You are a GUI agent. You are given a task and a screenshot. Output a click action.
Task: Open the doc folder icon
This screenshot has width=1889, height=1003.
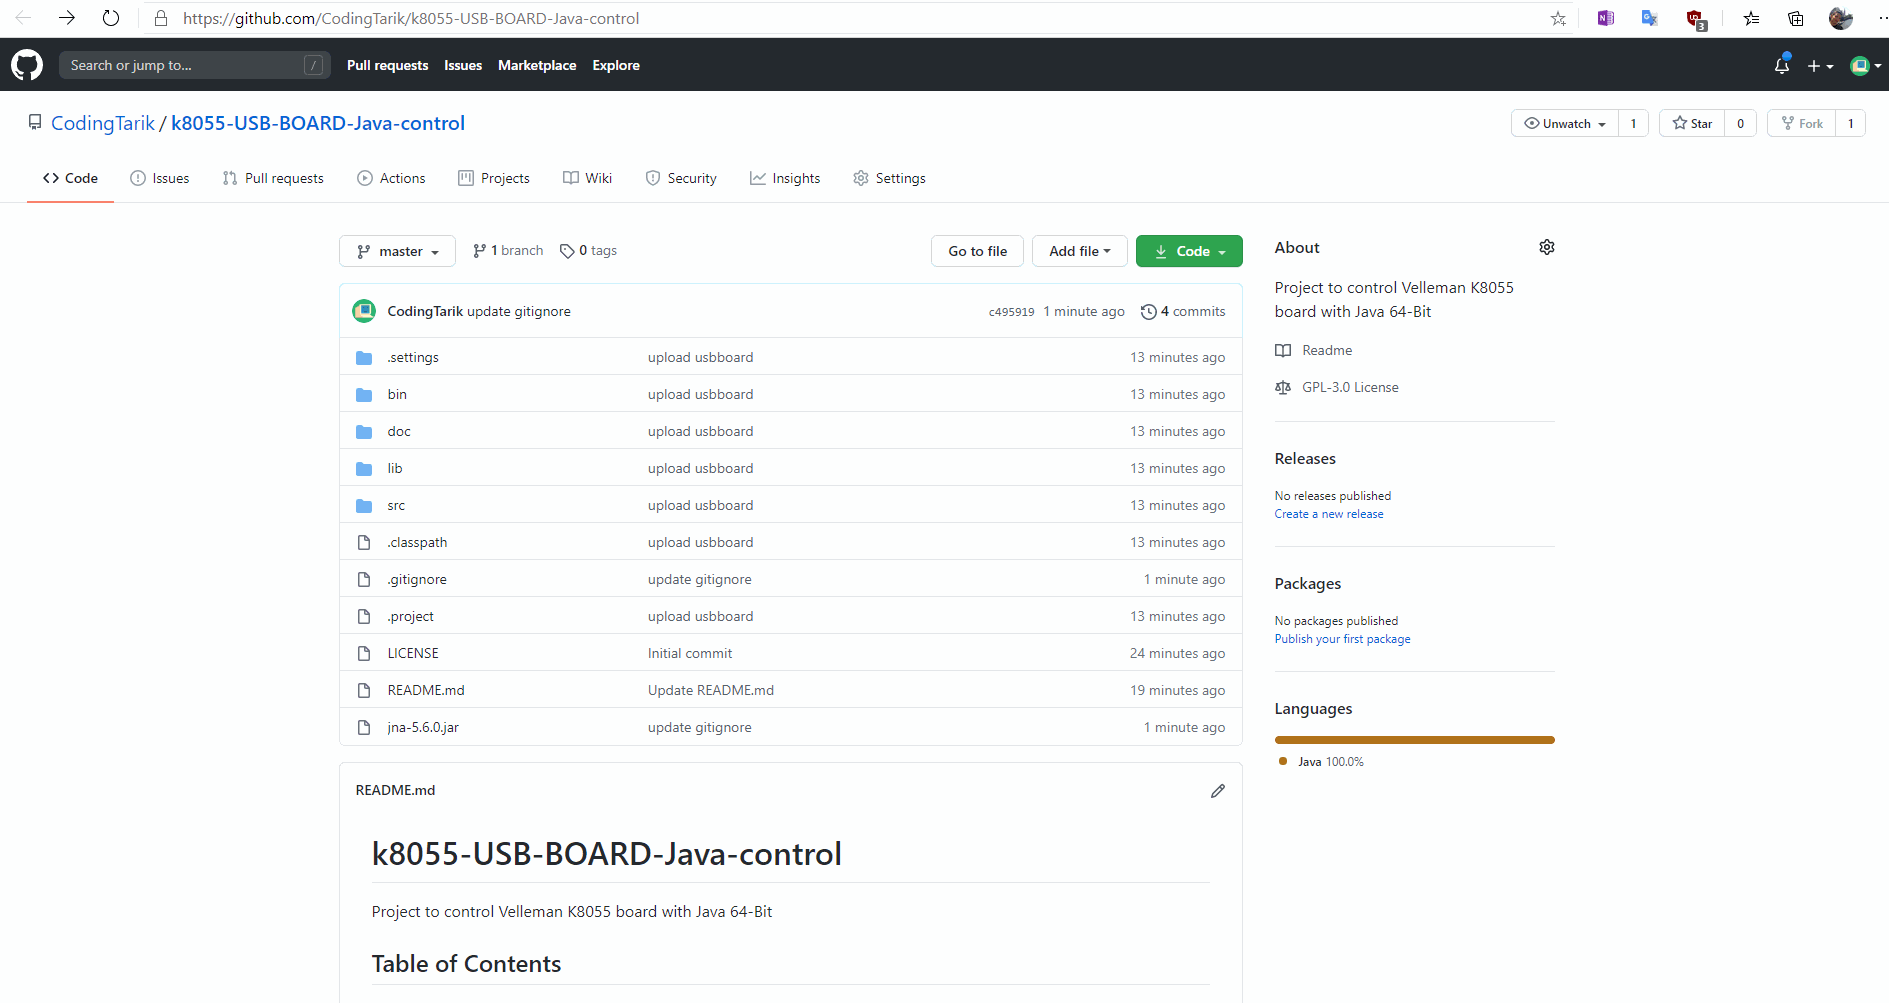(x=364, y=432)
